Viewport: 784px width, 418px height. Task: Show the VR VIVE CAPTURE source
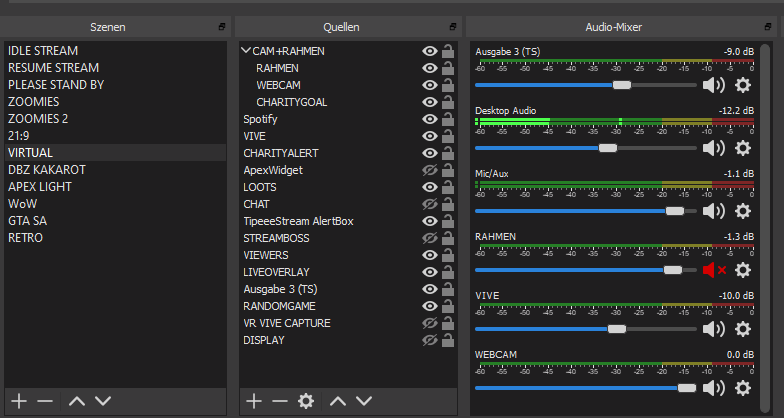(x=430, y=323)
